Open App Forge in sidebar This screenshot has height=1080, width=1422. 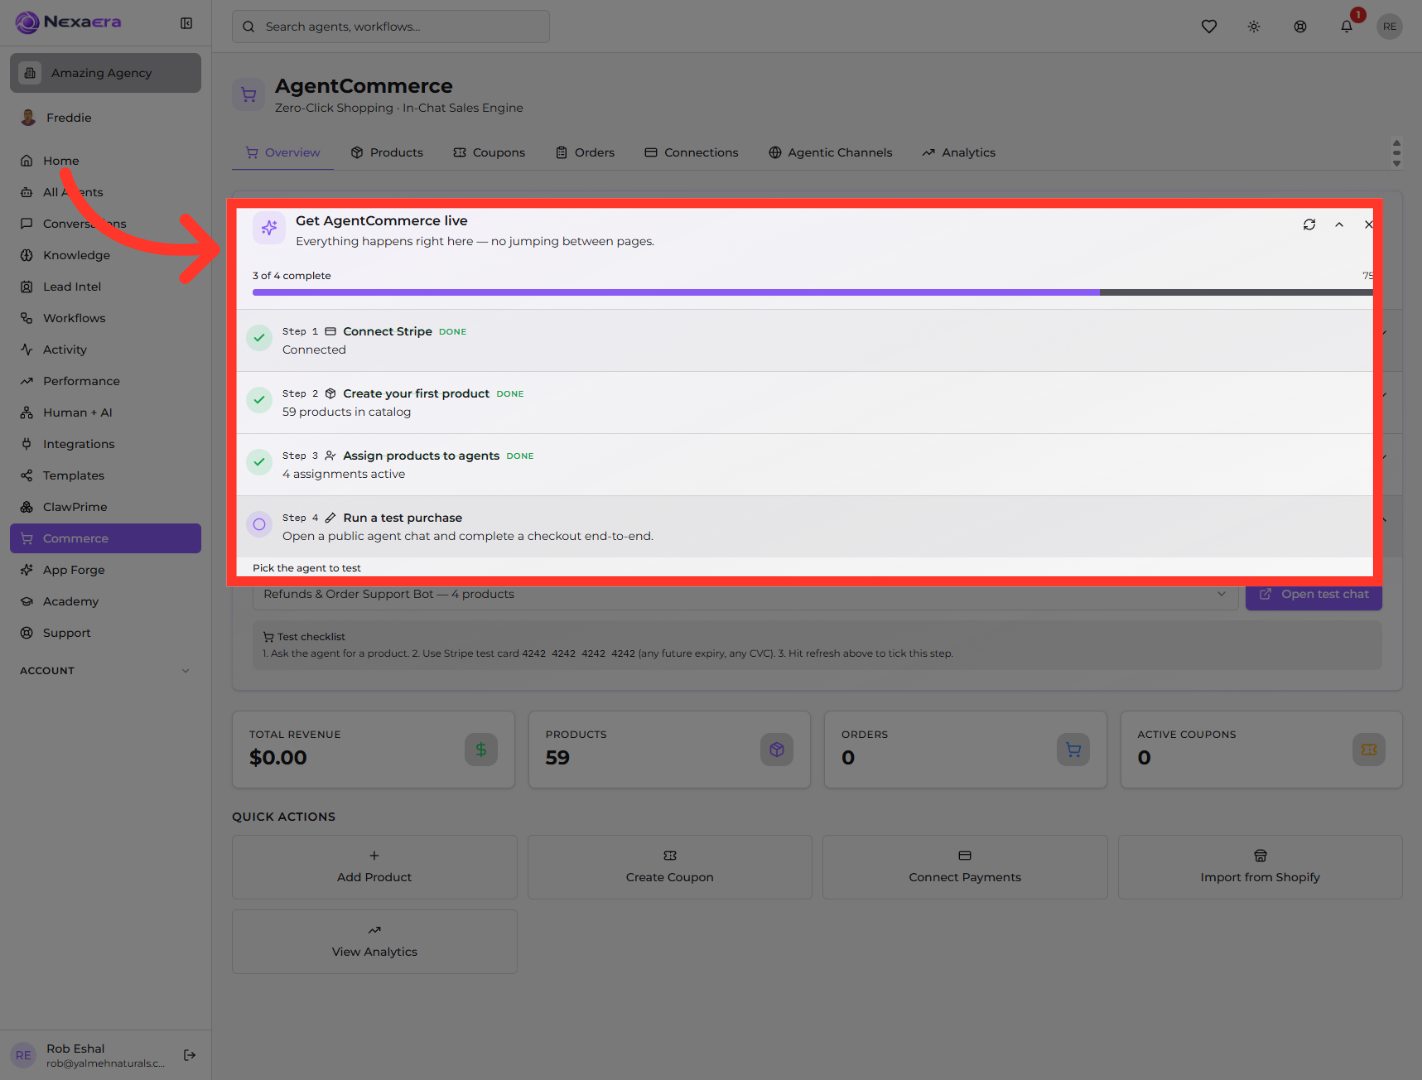click(x=105, y=570)
